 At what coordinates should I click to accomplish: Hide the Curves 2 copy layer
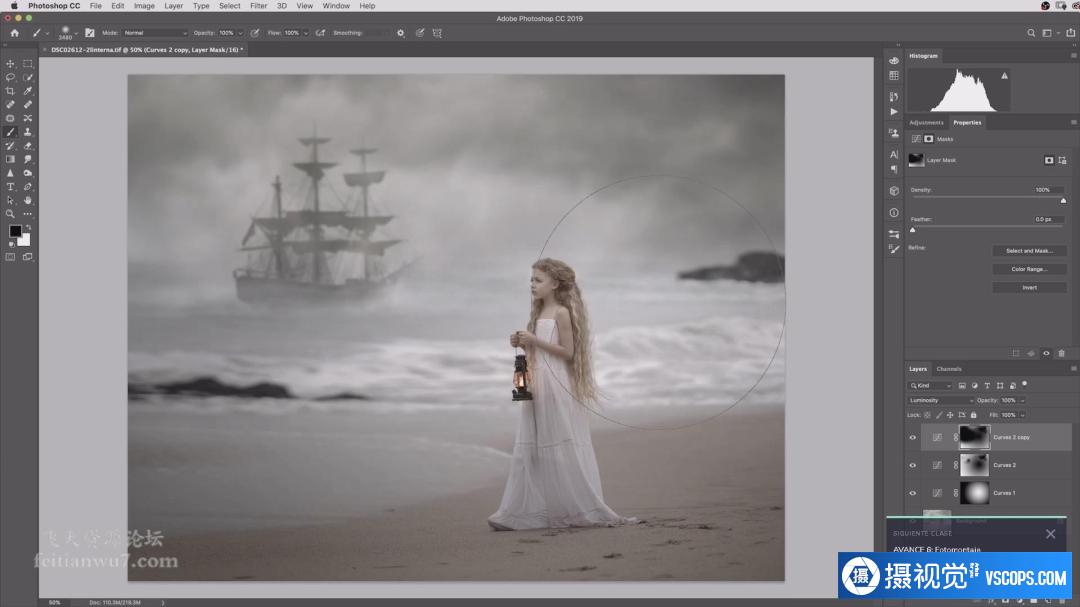click(x=913, y=438)
